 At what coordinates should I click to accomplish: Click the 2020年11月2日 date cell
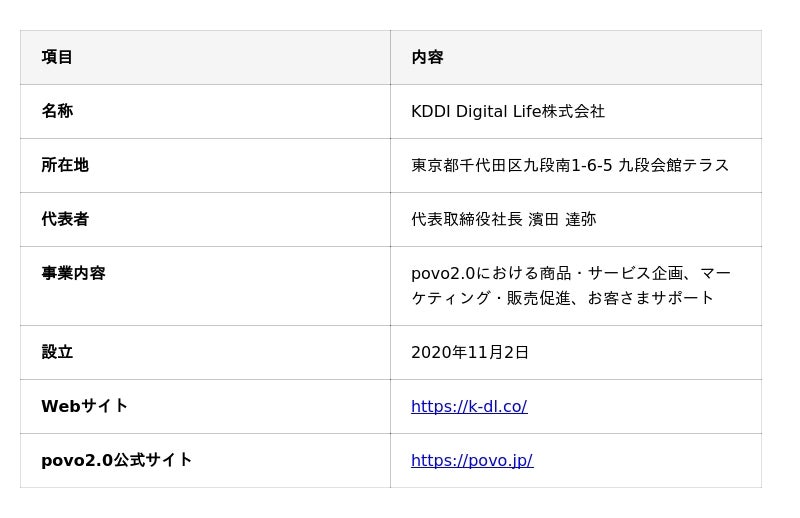(x=469, y=352)
